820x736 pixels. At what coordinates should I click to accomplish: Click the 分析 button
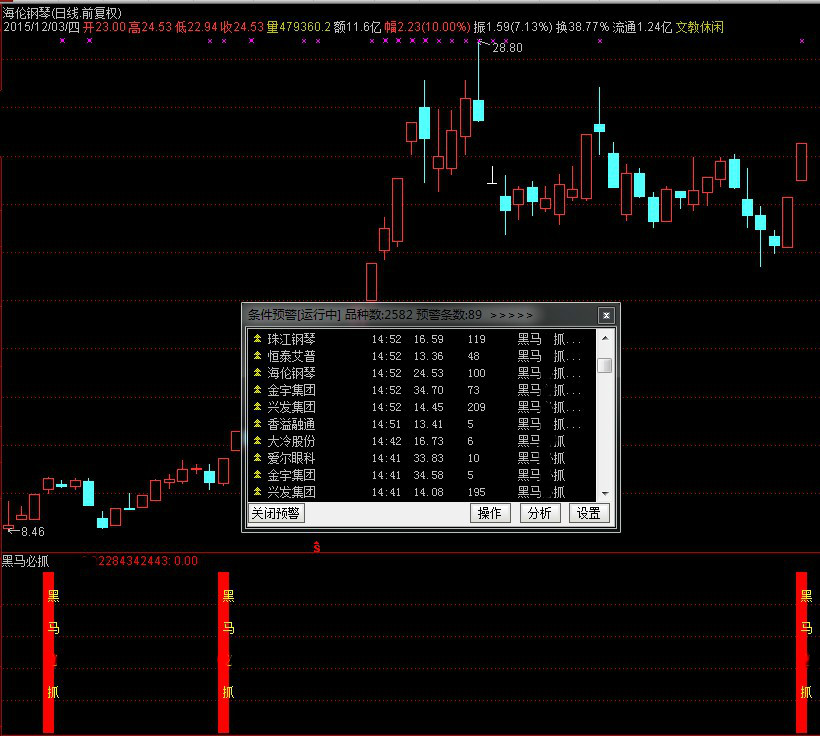point(540,513)
